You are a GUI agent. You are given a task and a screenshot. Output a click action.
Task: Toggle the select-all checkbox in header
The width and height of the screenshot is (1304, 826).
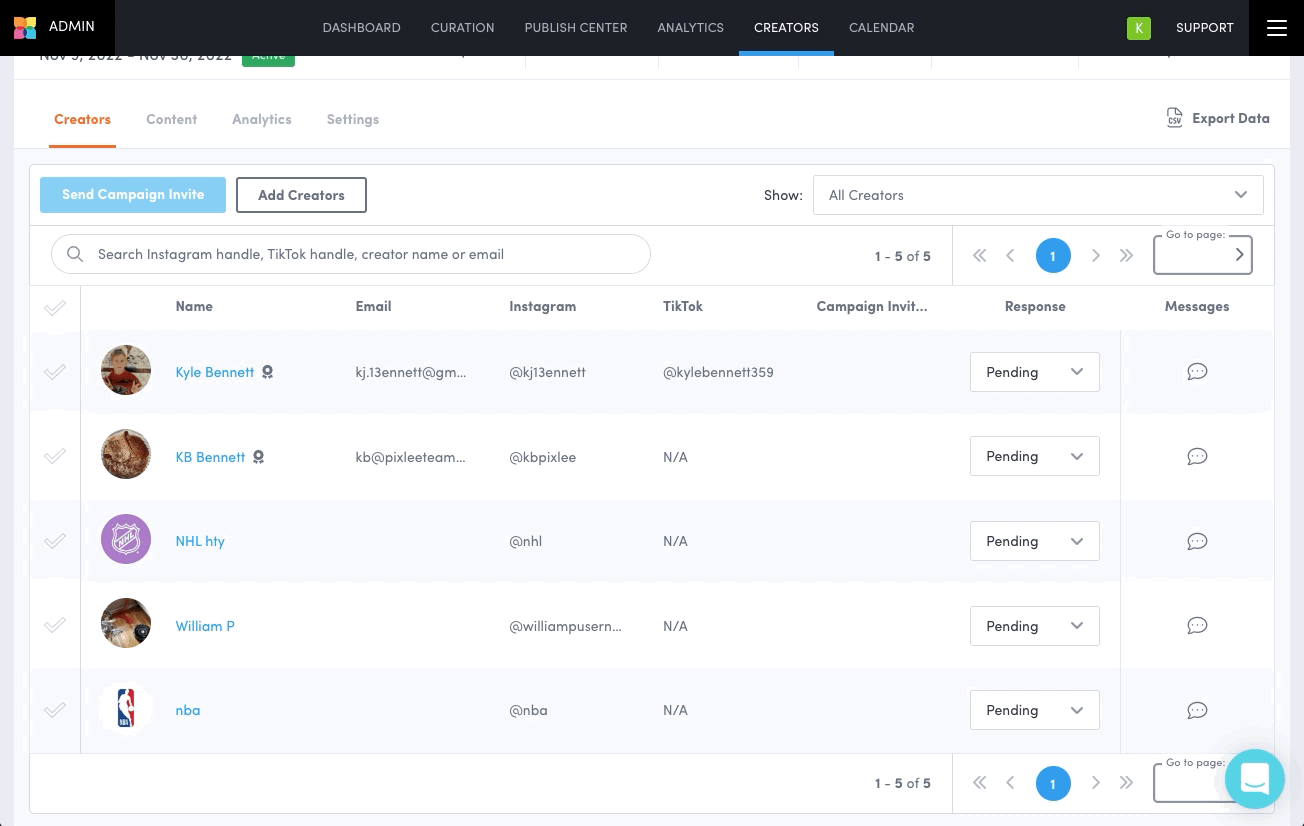click(55, 308)
